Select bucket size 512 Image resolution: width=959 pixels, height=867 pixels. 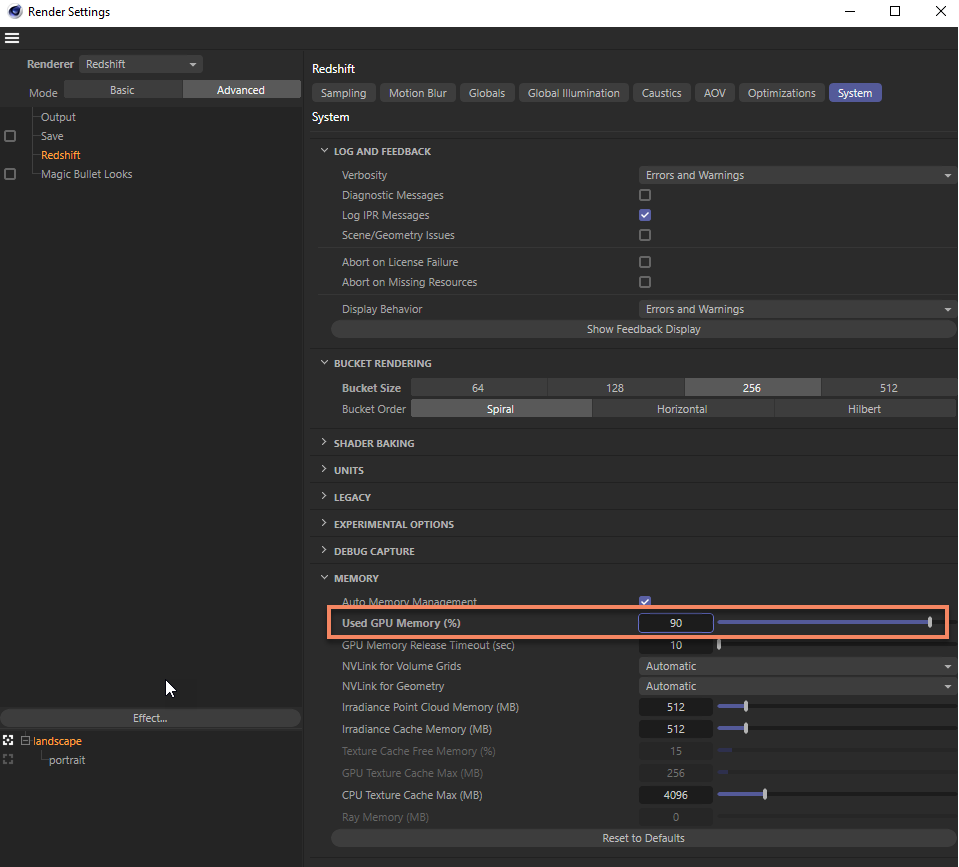coord(888,388)
